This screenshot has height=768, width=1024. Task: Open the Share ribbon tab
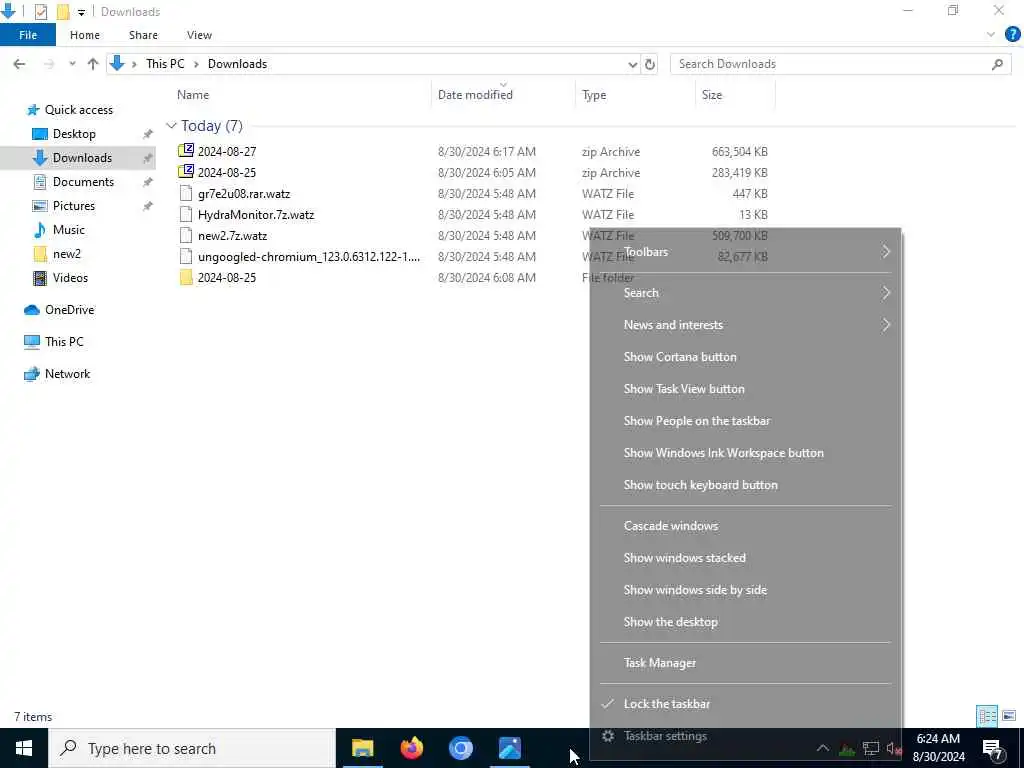click(x=143, y=35)
